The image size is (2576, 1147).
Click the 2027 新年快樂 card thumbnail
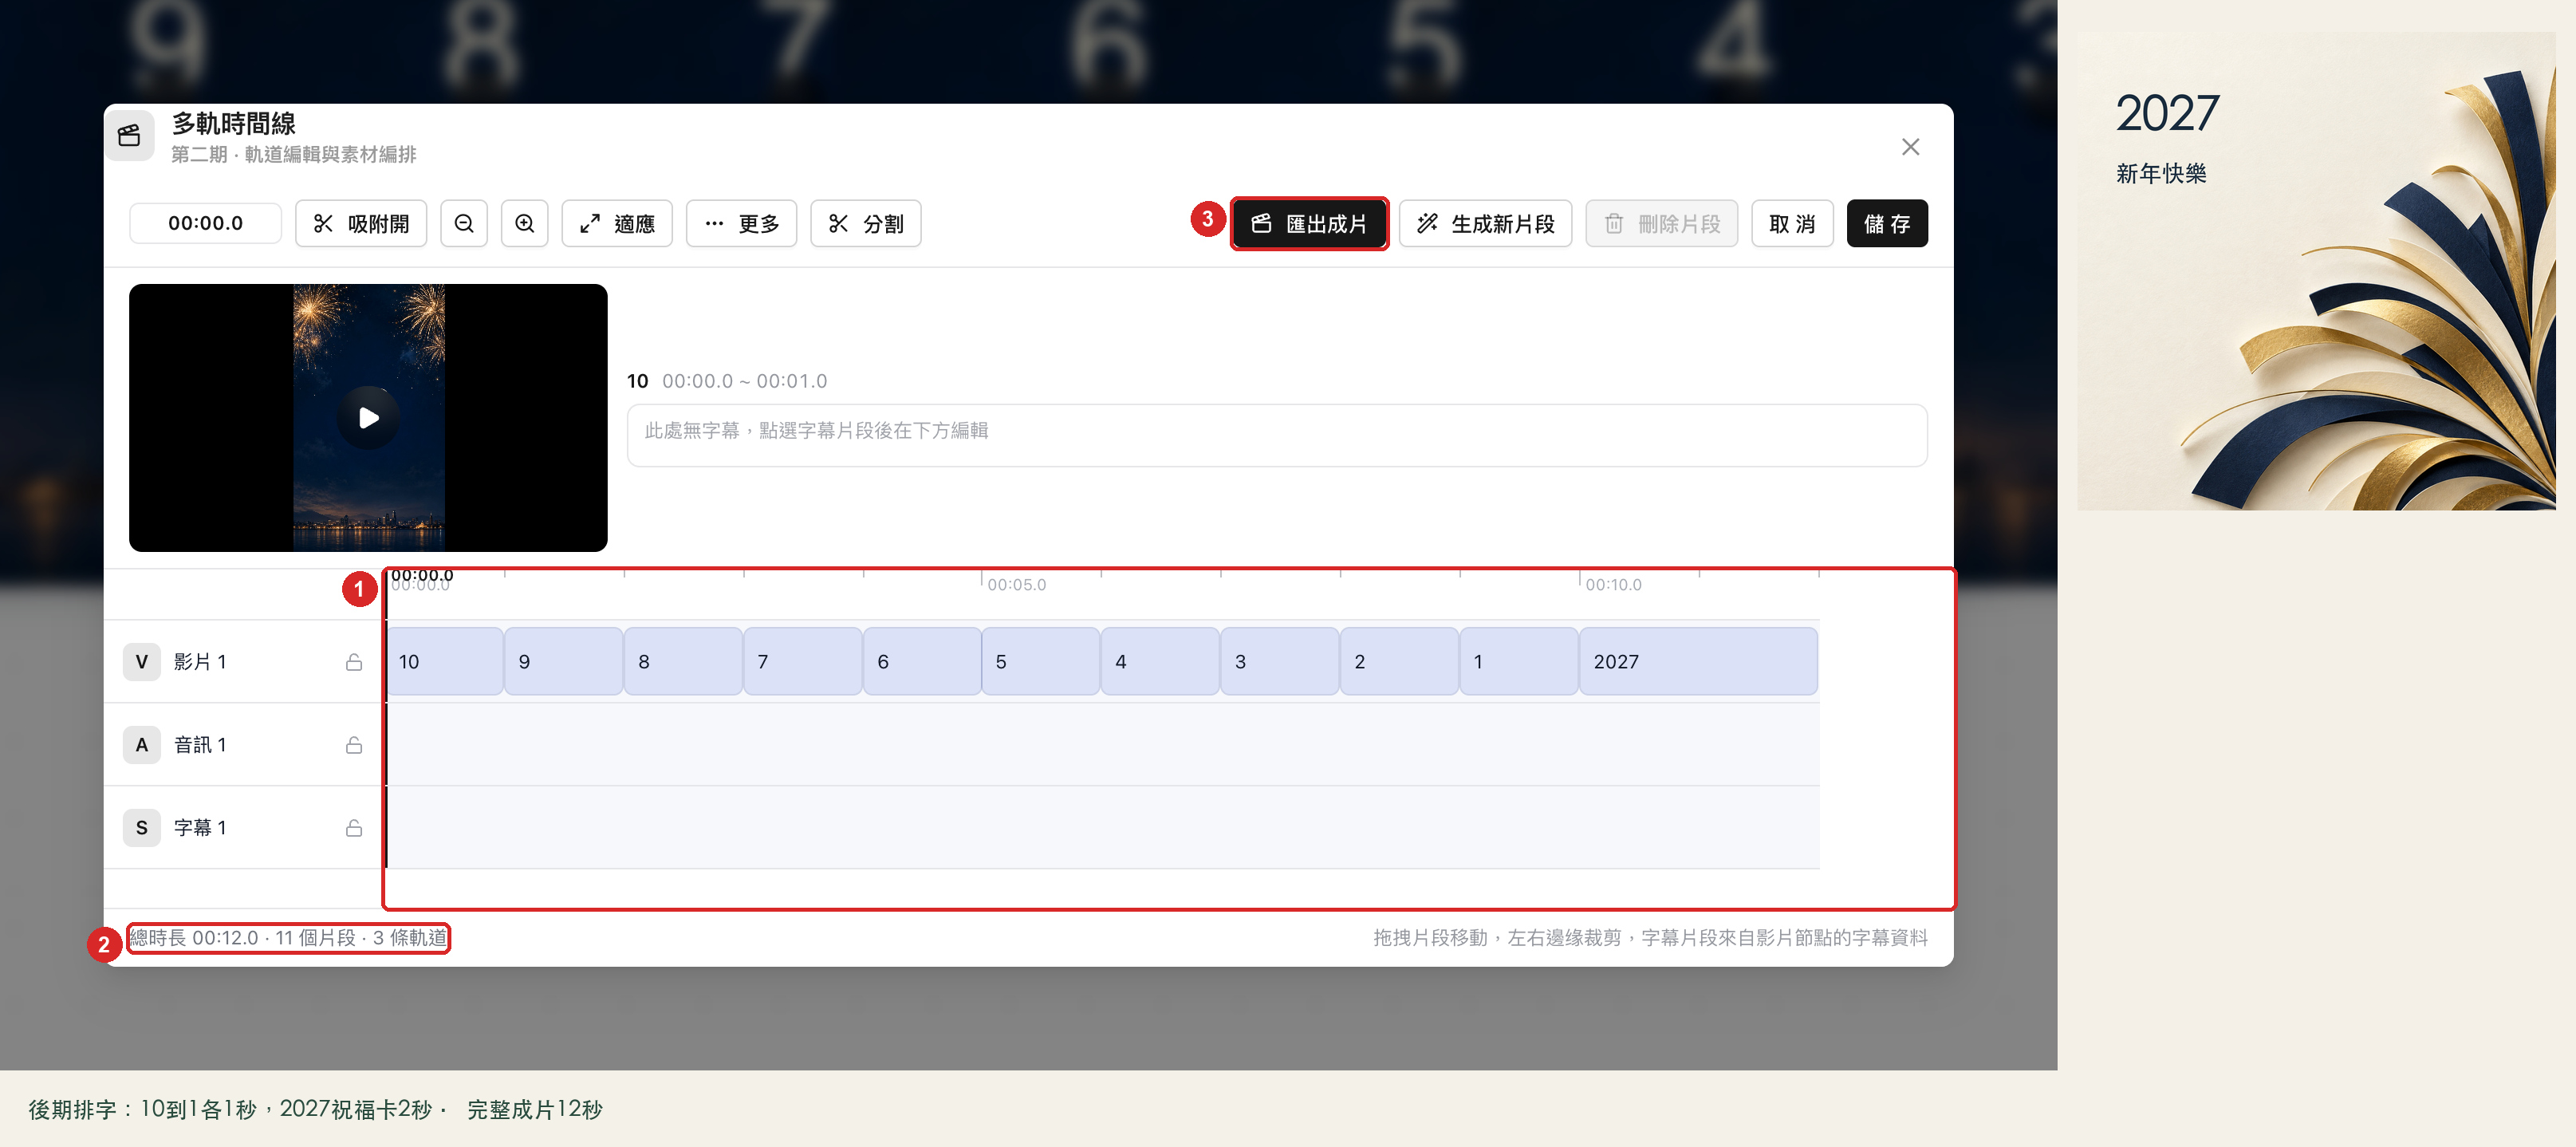[2316, 271]
